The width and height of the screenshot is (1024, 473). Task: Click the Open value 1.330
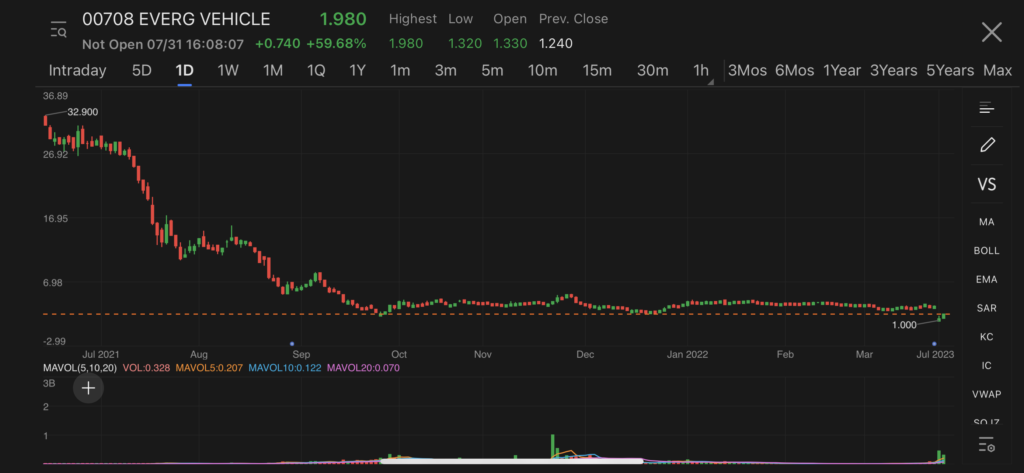click(x=509, y=44)
